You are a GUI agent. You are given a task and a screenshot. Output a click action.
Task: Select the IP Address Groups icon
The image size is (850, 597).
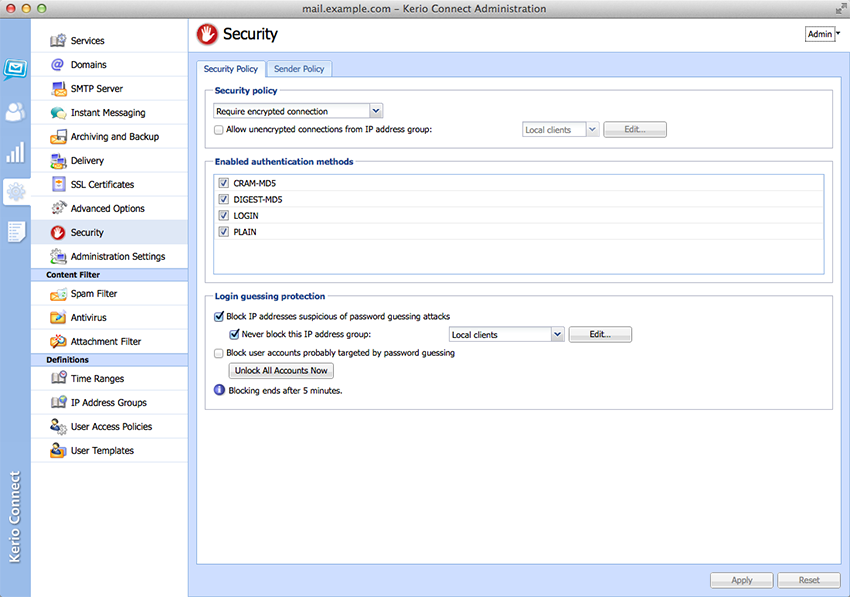click(58, 403)
